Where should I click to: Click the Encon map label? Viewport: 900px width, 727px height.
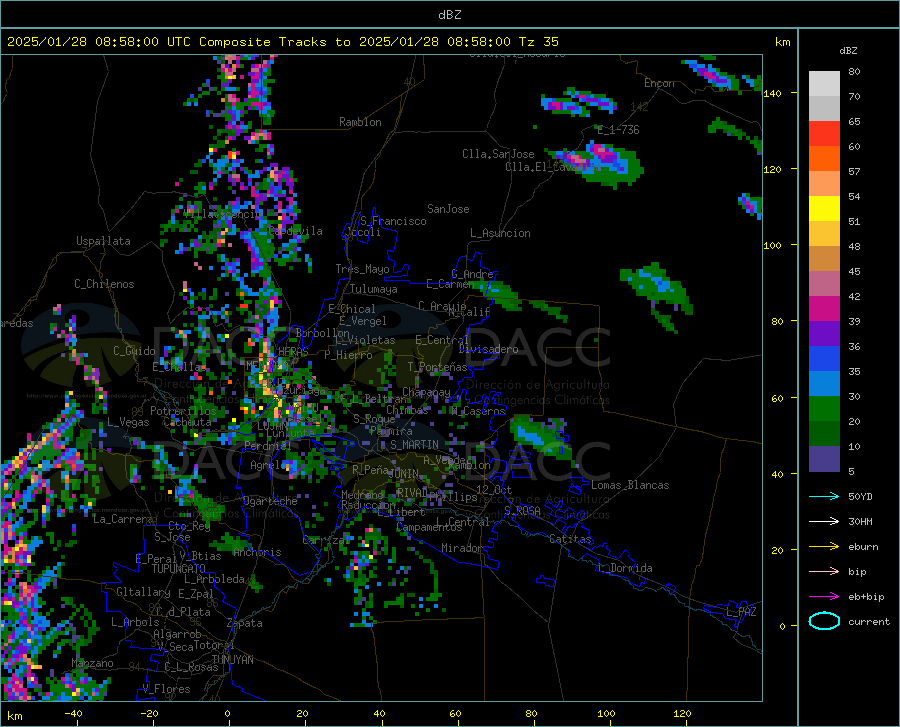tap(659, 83)
